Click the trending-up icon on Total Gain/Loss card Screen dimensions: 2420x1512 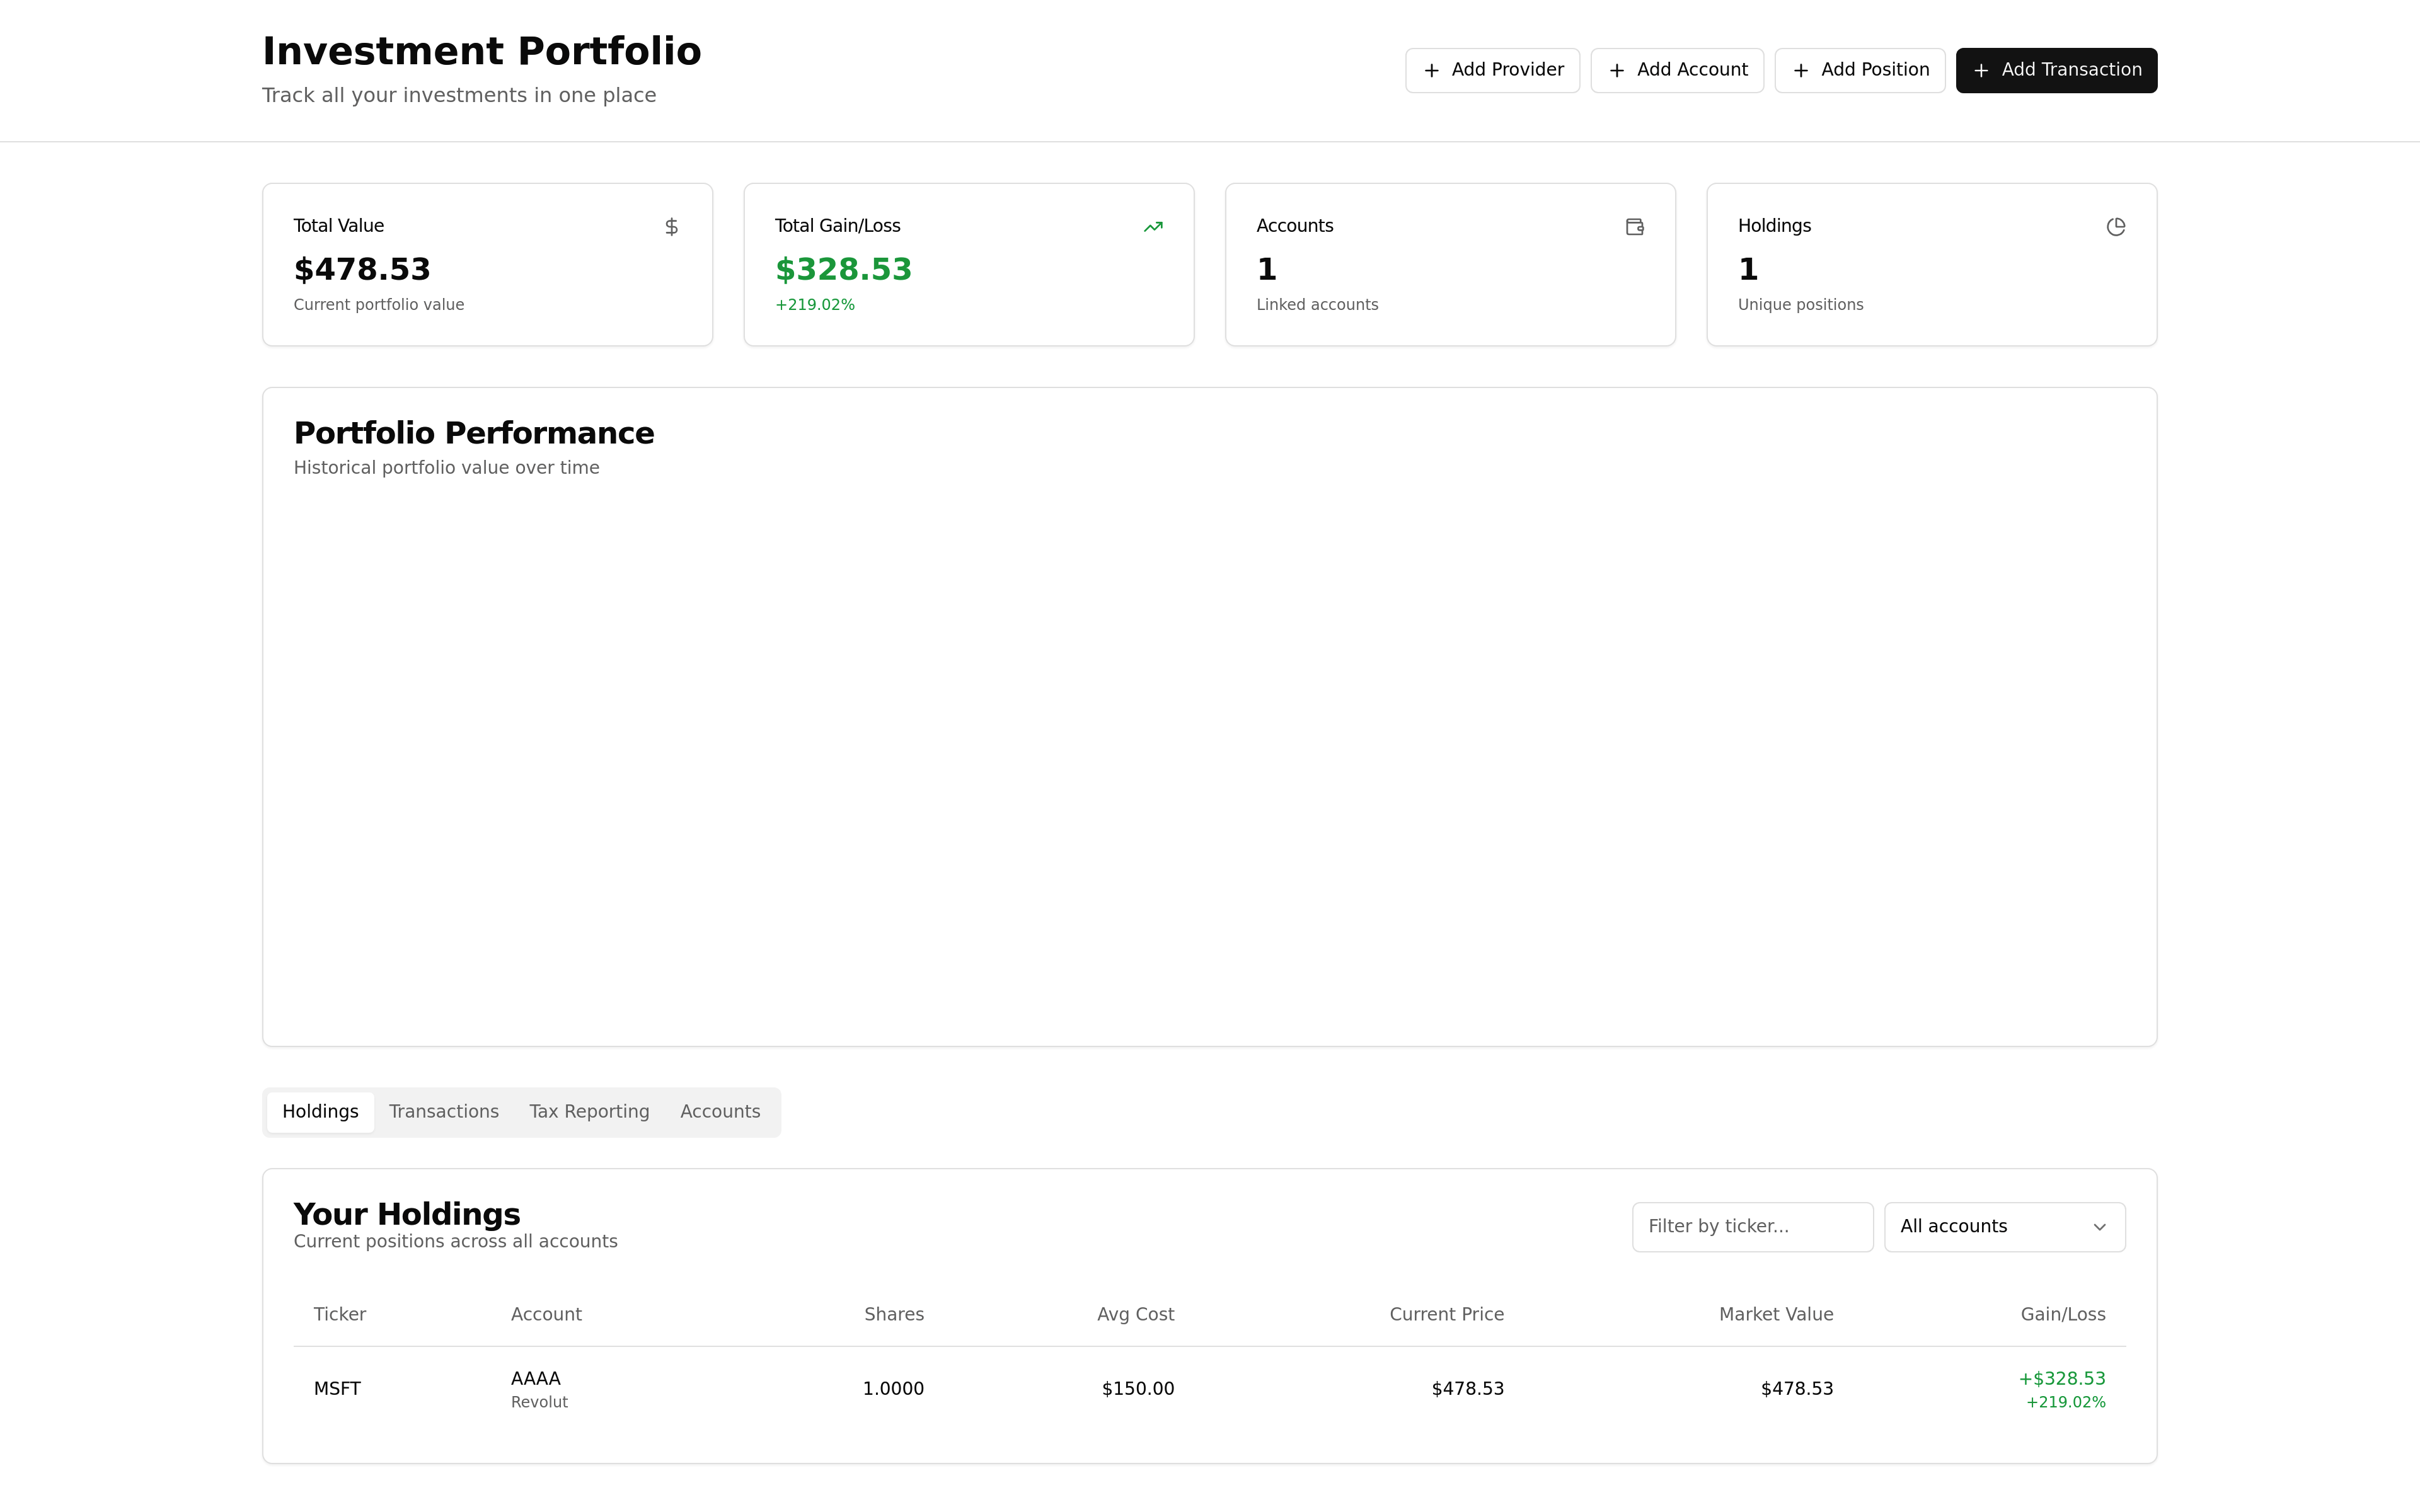click(1153, 226)
